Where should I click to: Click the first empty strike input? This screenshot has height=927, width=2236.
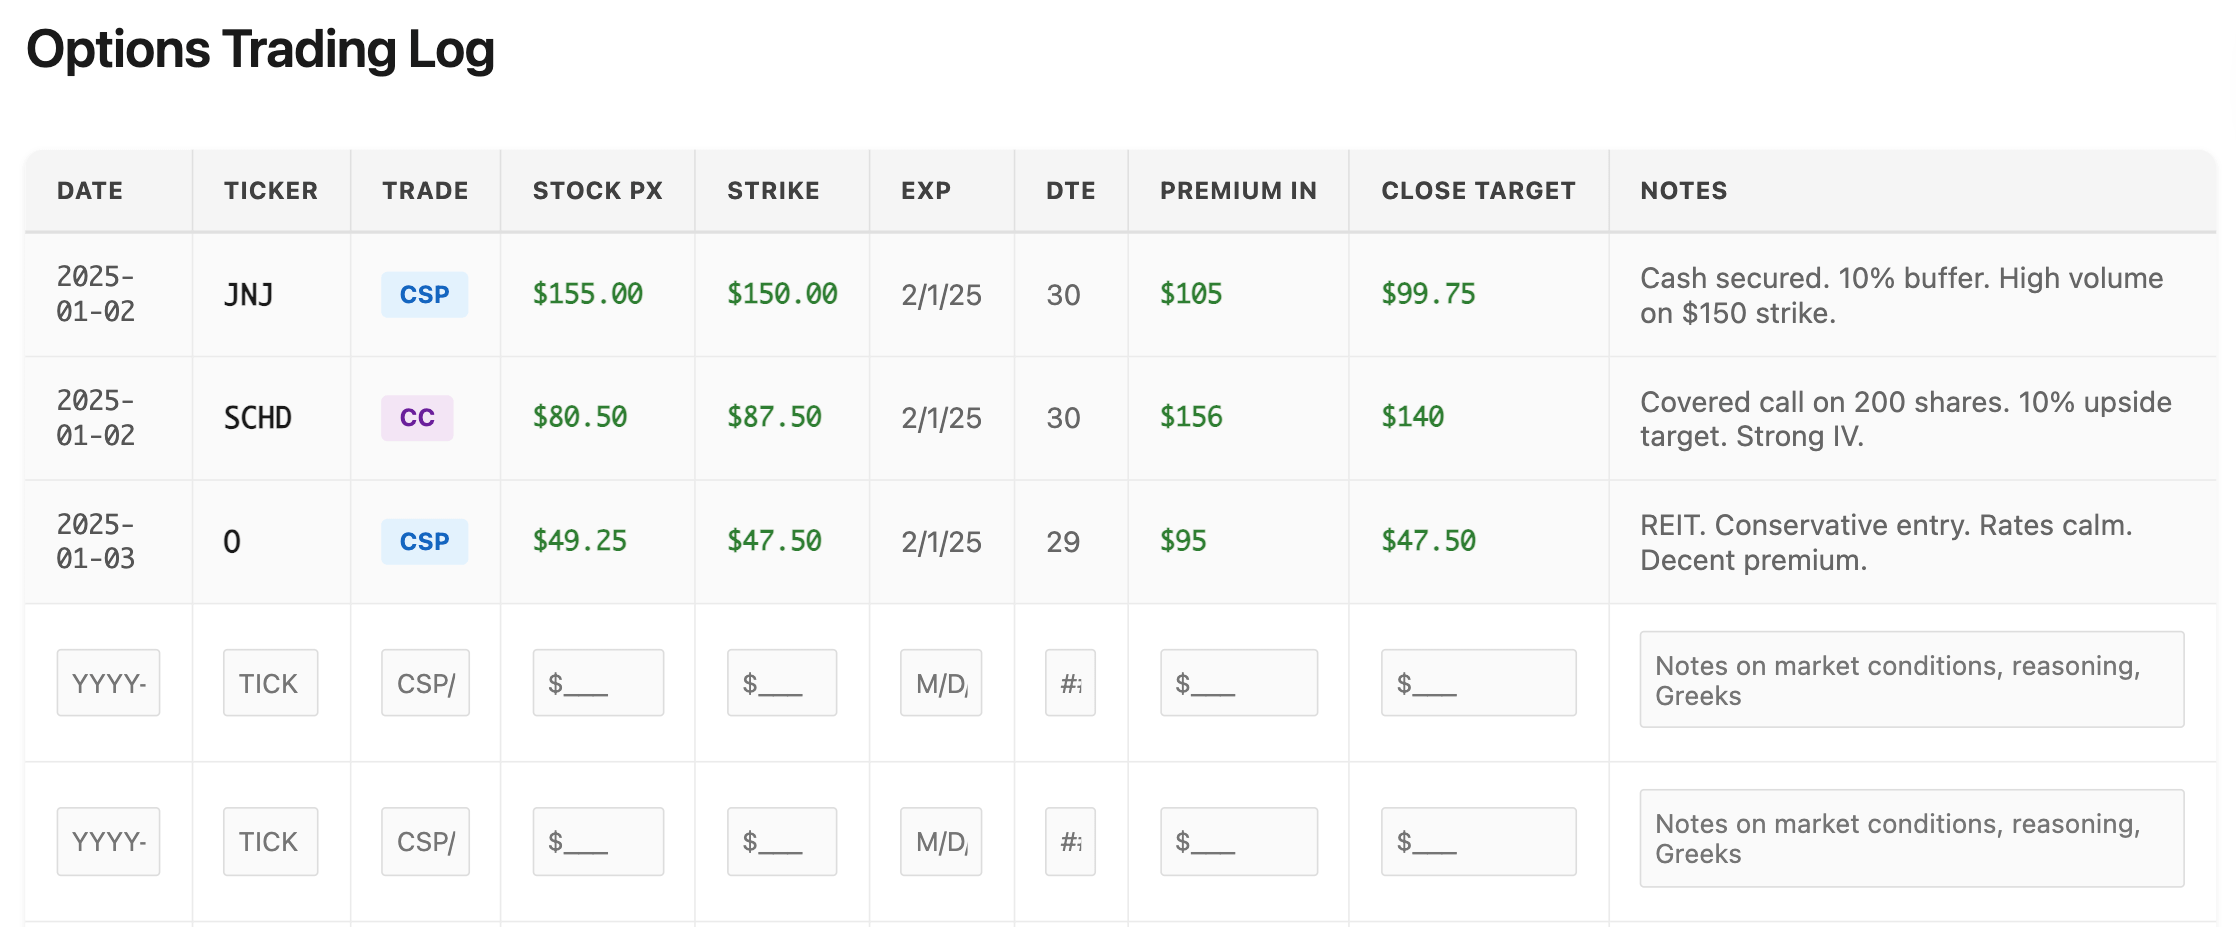point(782,683)
